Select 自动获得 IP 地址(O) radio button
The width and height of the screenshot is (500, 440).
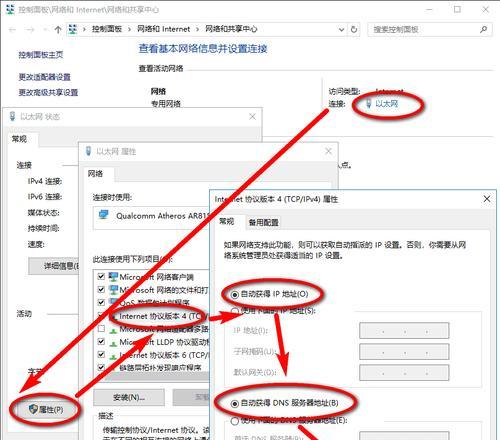(235, 295)
